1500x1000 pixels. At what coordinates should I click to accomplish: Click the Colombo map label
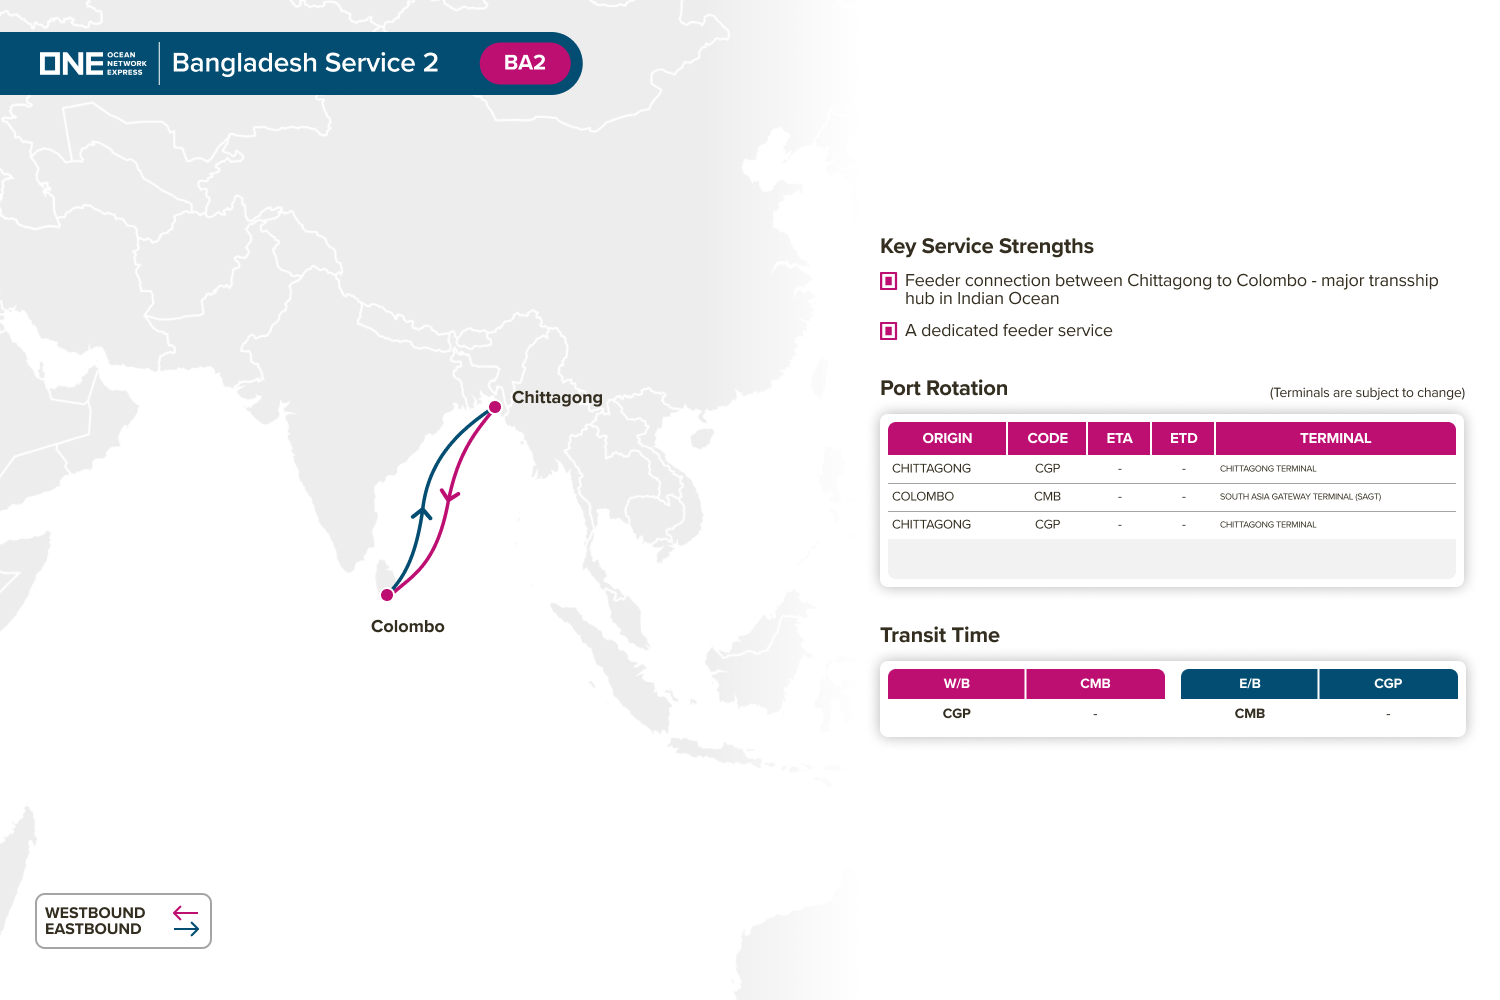click(407, 626)
